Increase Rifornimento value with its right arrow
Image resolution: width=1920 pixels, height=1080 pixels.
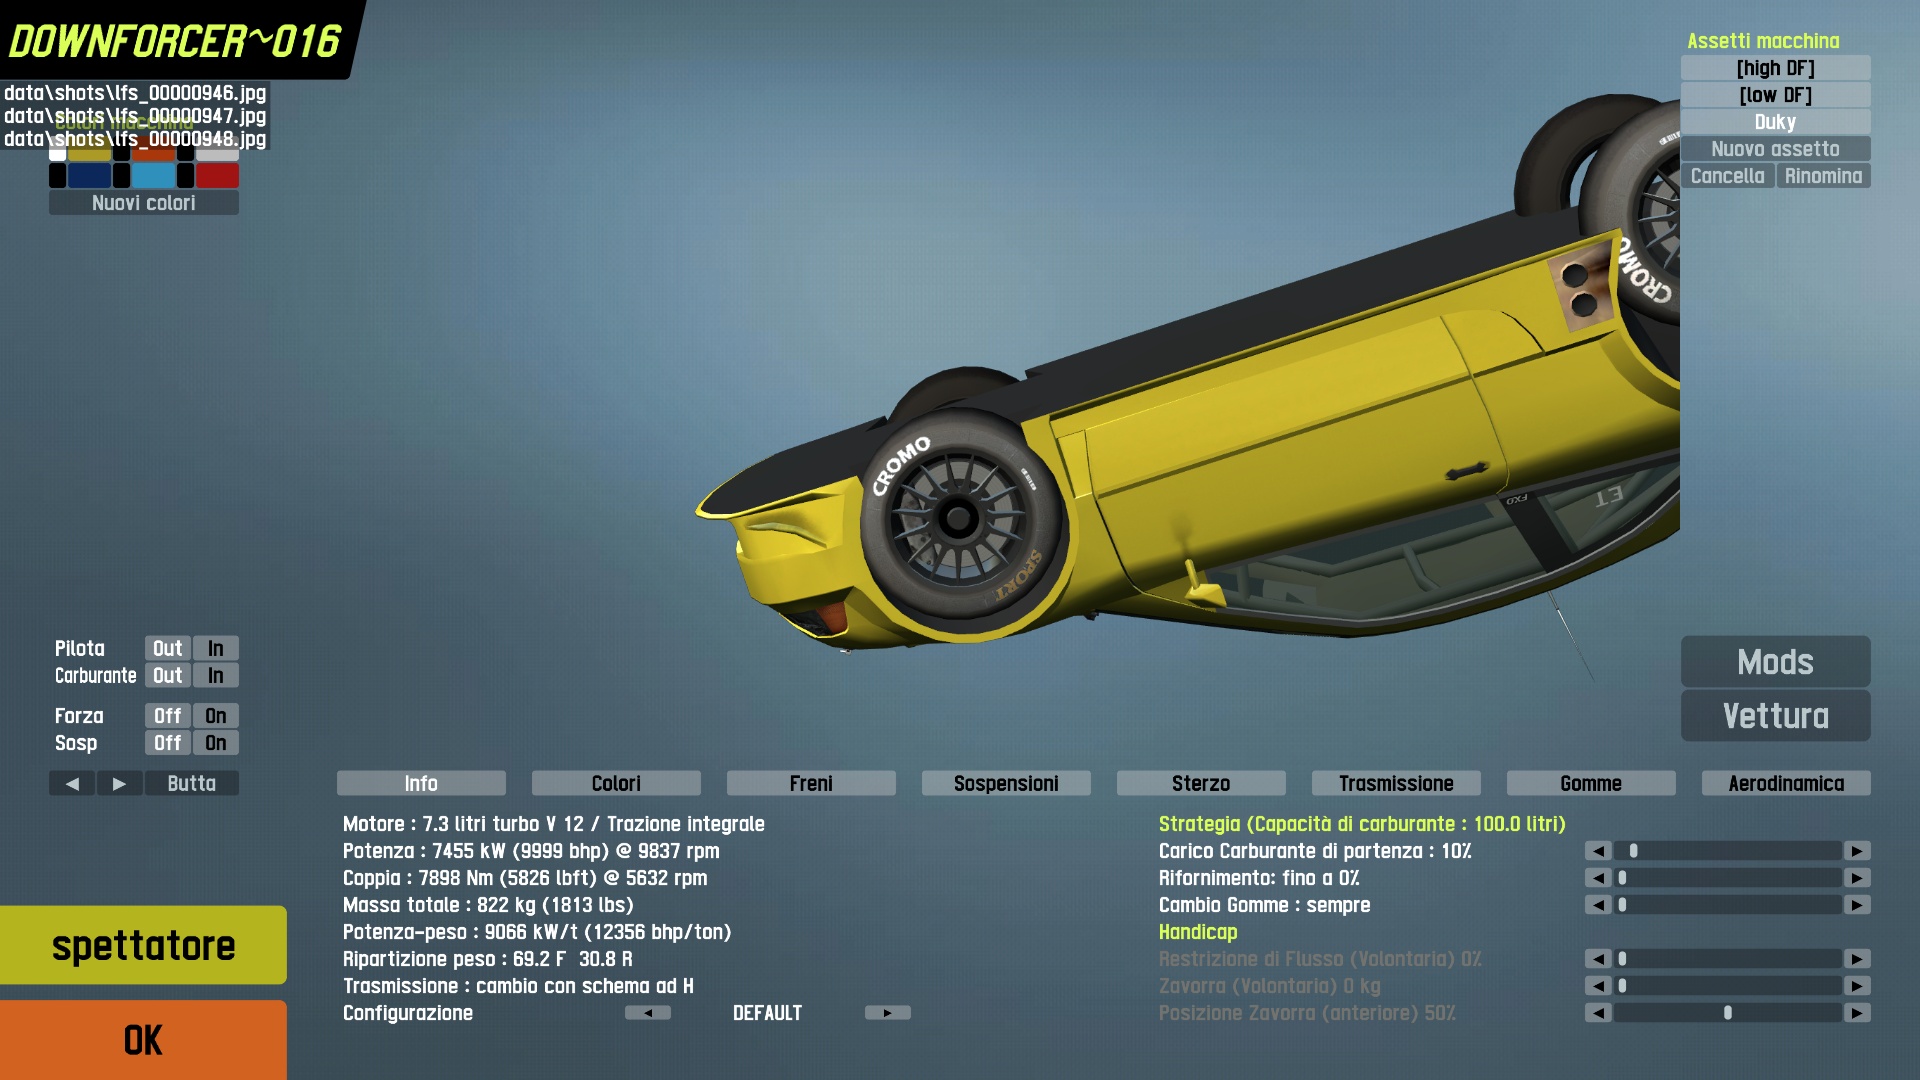click(1857, 878)
